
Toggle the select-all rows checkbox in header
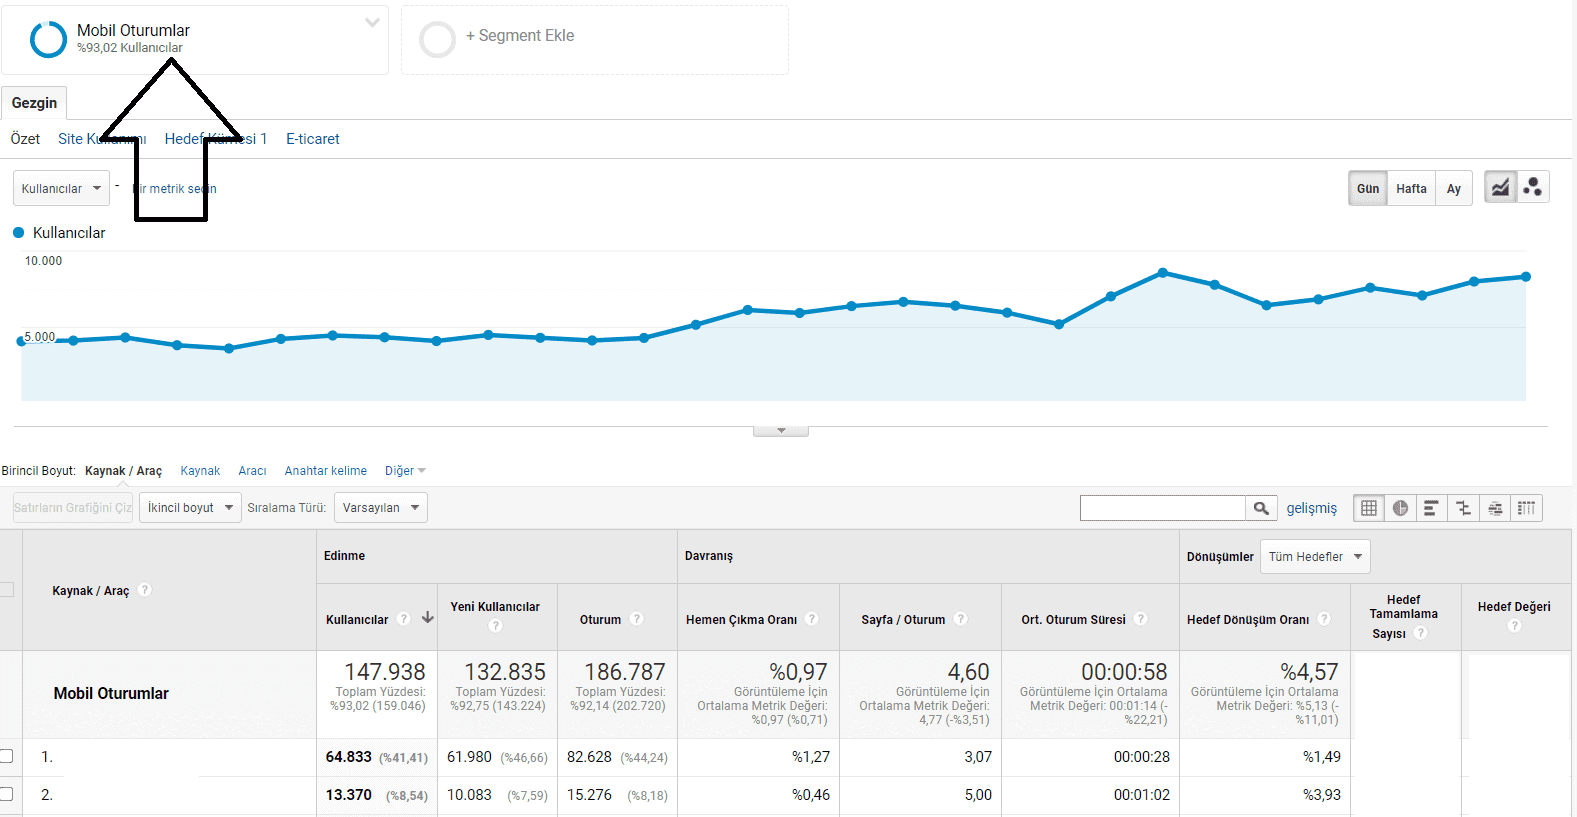[x=6, y=589]
